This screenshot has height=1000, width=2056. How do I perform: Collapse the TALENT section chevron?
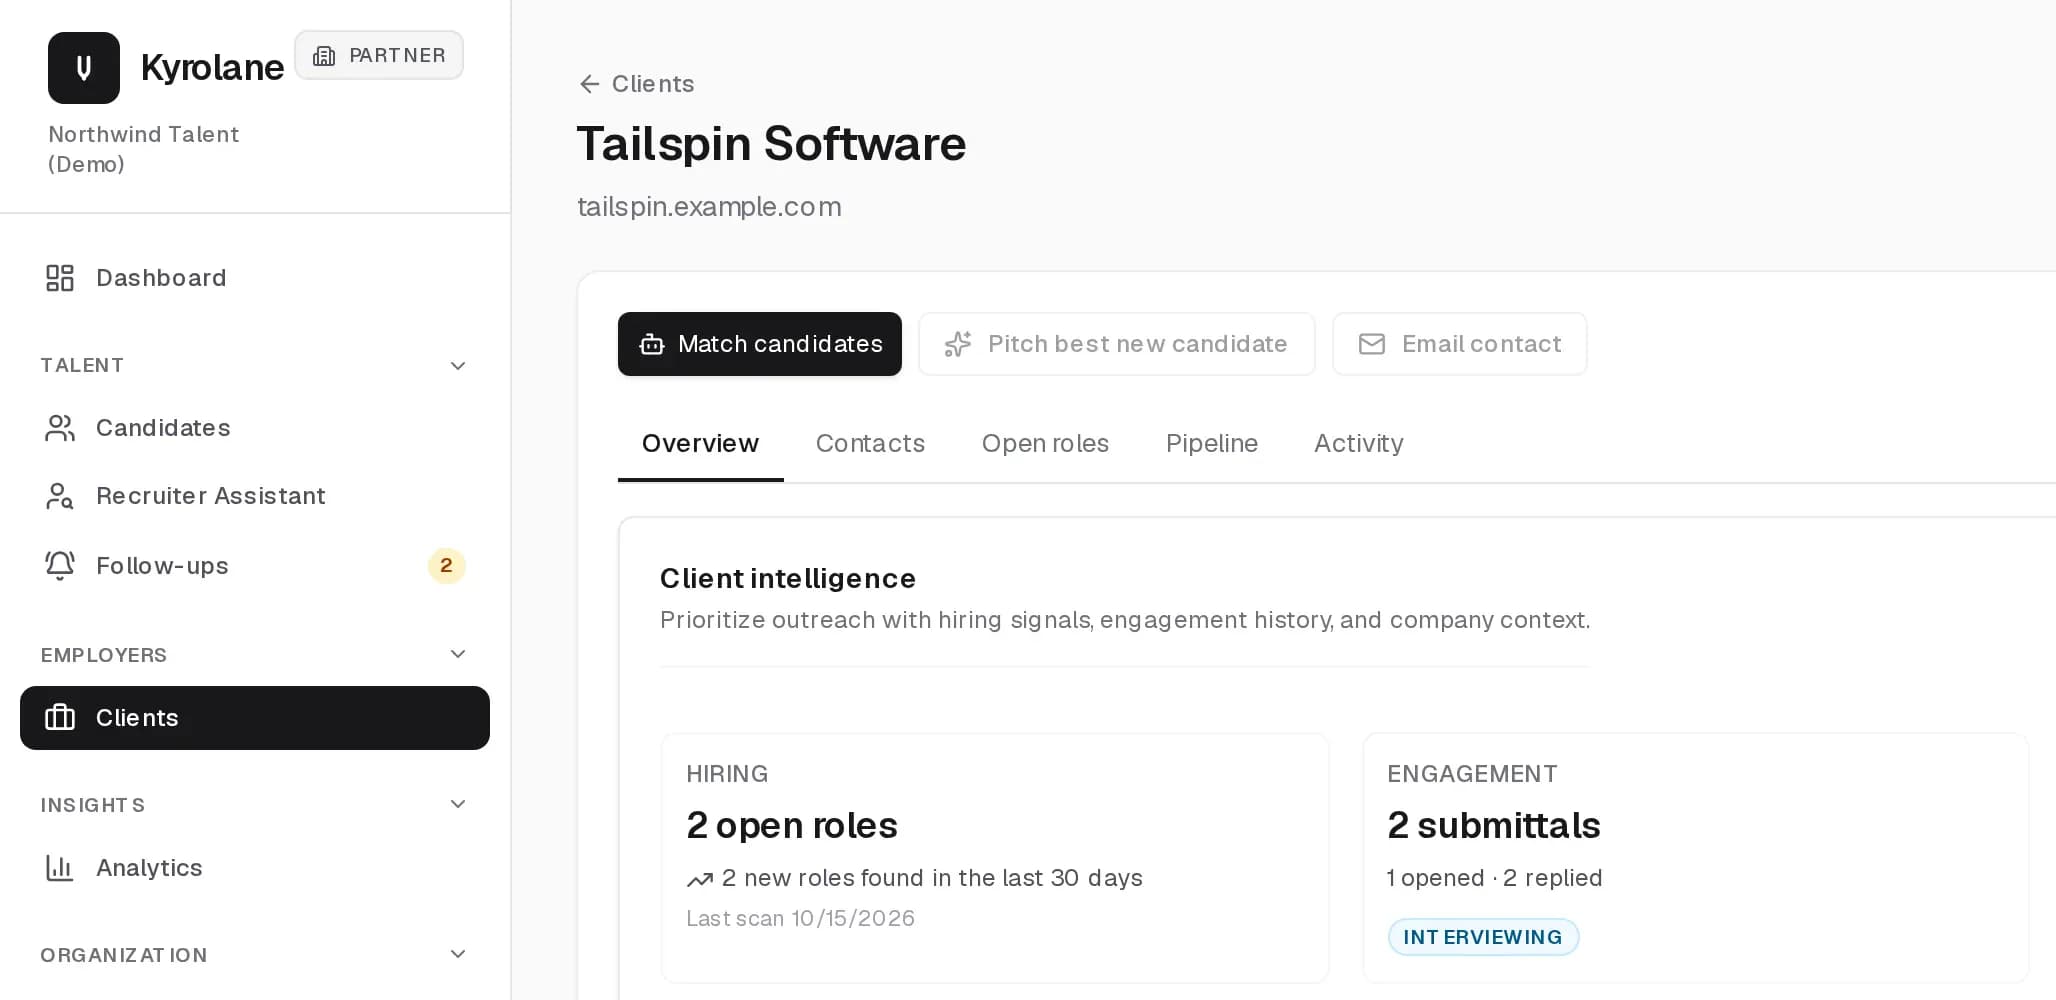pos(458,366)
